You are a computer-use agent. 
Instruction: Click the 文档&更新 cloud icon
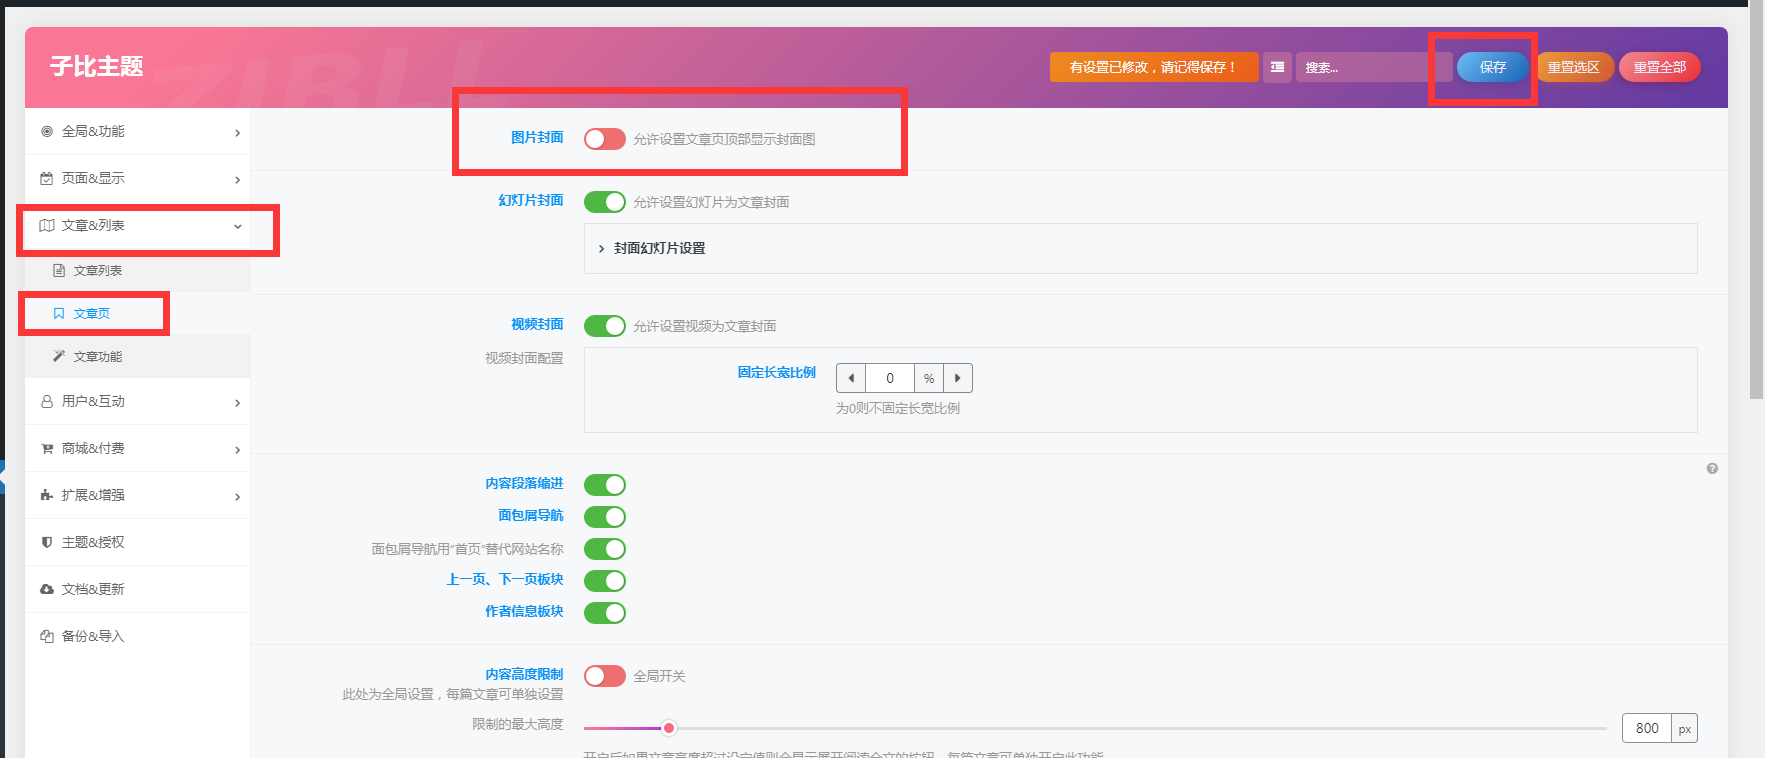tap(47, 589)
